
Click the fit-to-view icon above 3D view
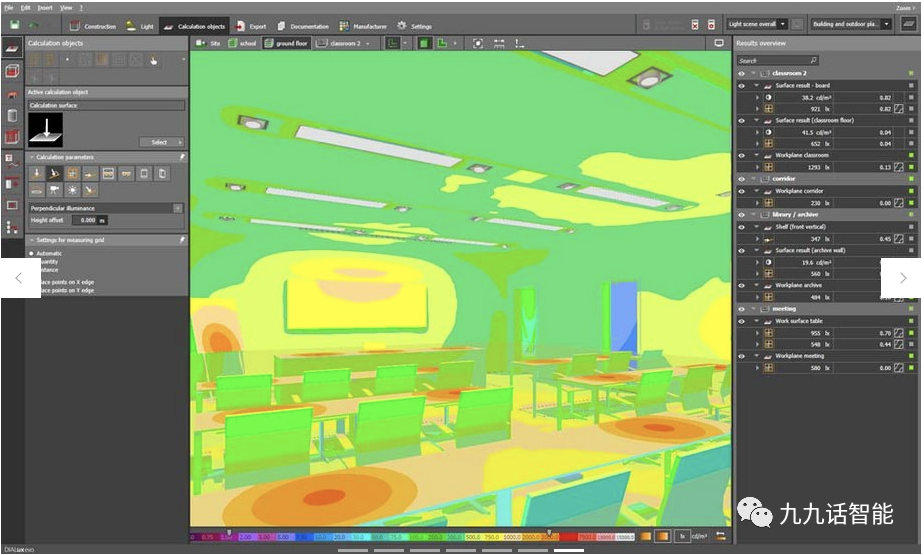tap(478, 44)
